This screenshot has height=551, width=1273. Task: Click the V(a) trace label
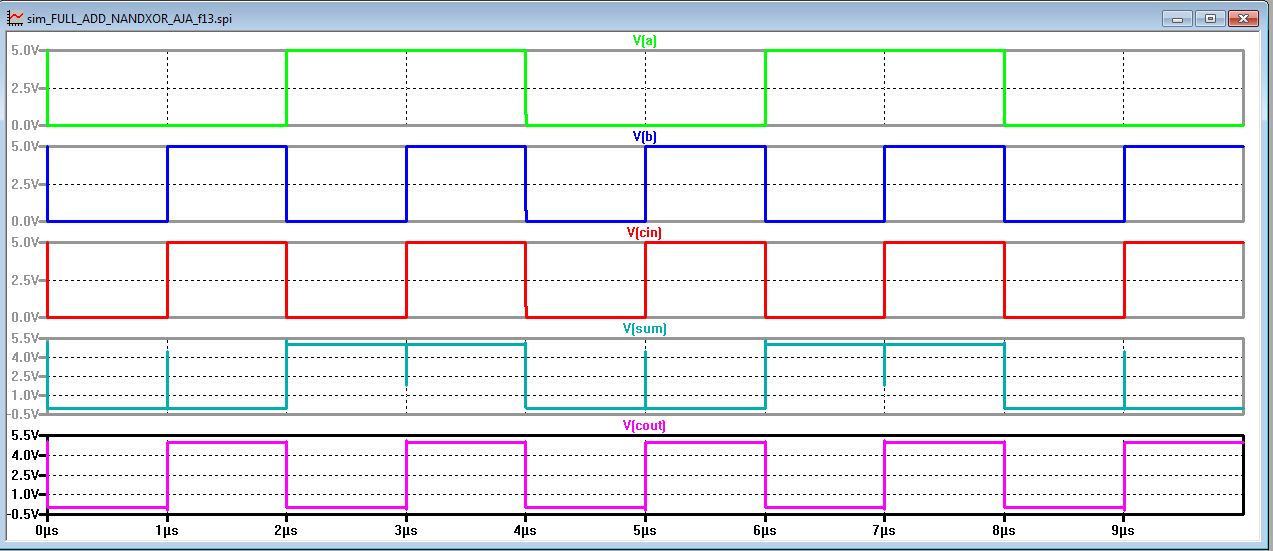(x=645, y=40)
